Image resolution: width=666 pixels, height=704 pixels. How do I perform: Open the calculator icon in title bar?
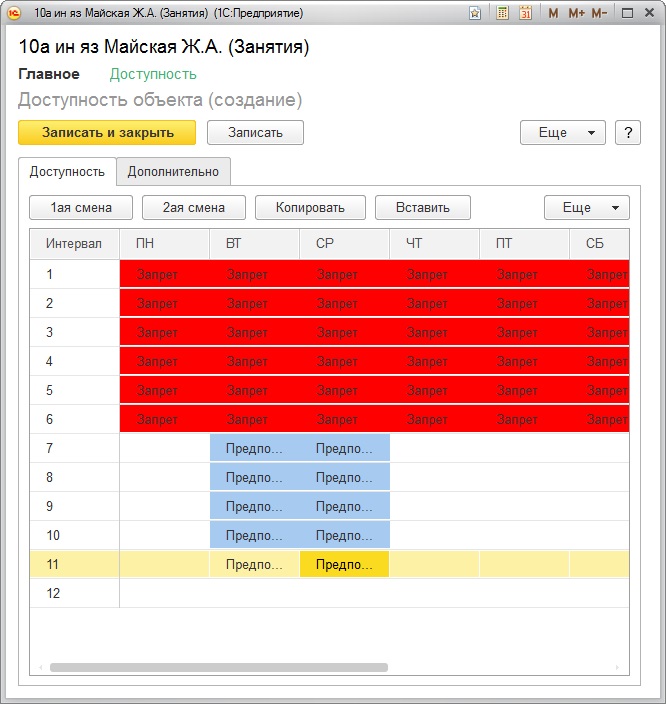click(x=502, y=13)
